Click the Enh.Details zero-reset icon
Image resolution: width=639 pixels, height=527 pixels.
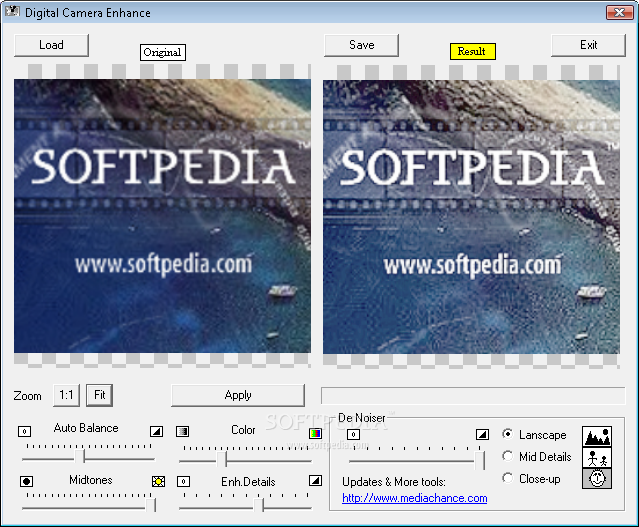183,481
